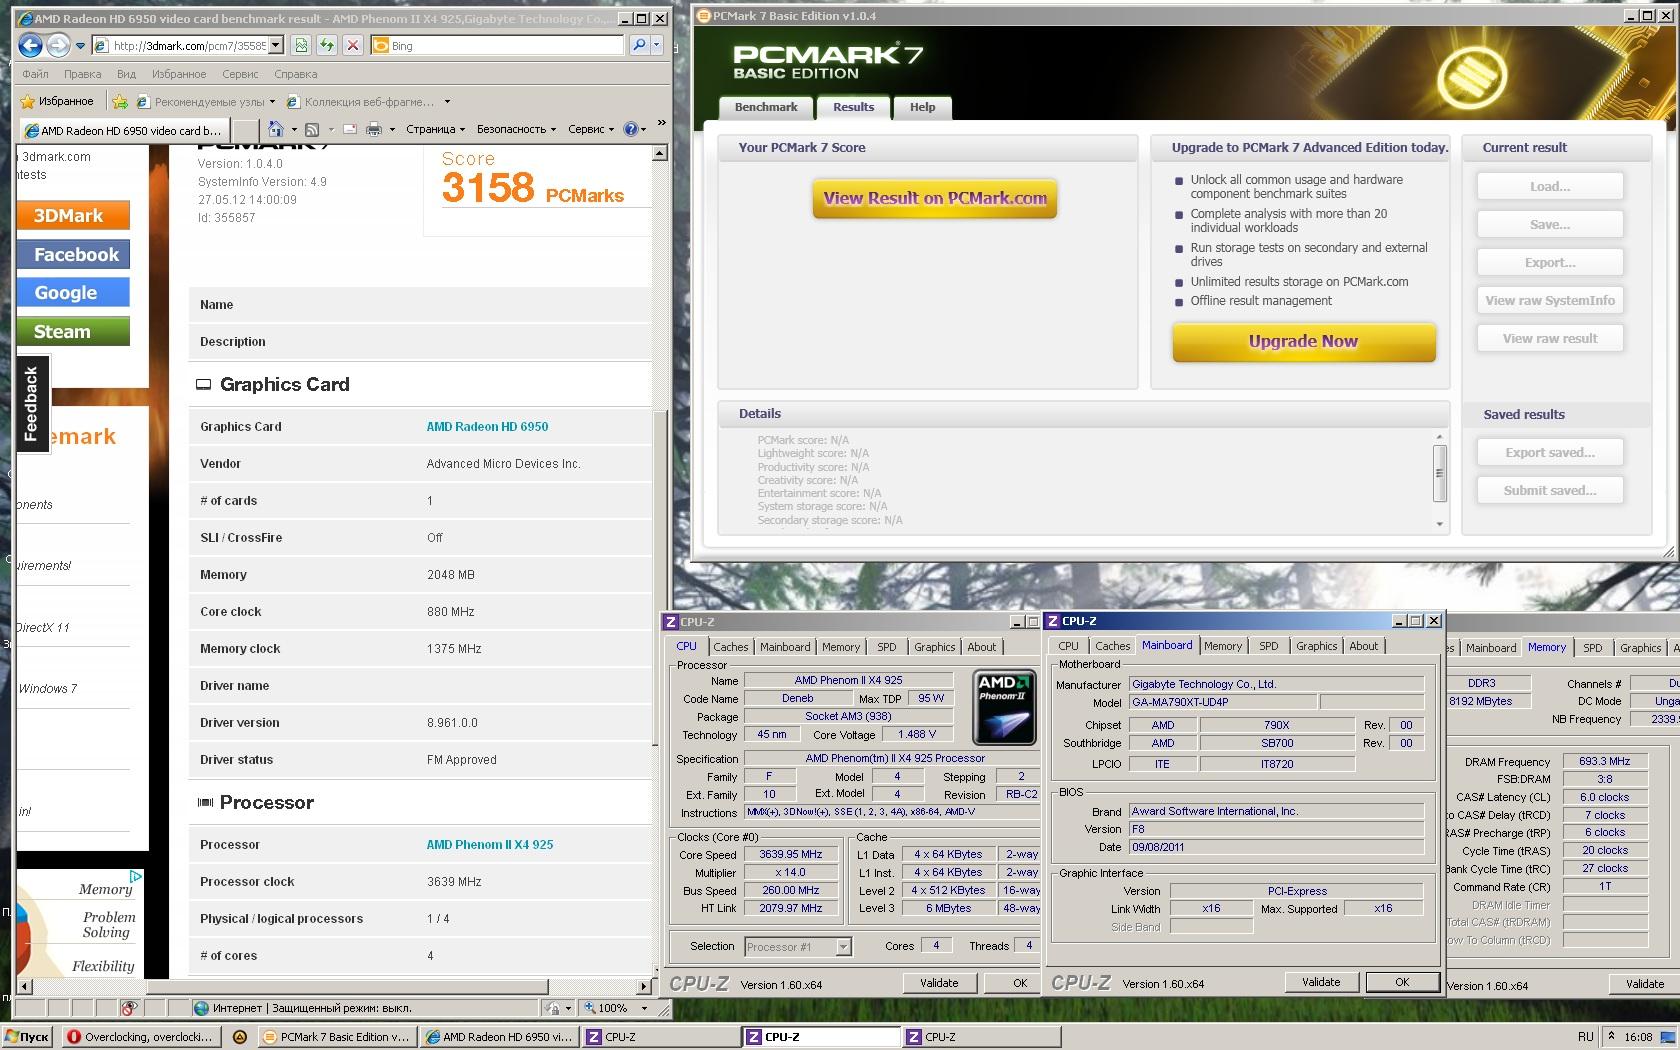
Task: Open the recent pages dropdown arrow
Action: click(x=80, y=45)
